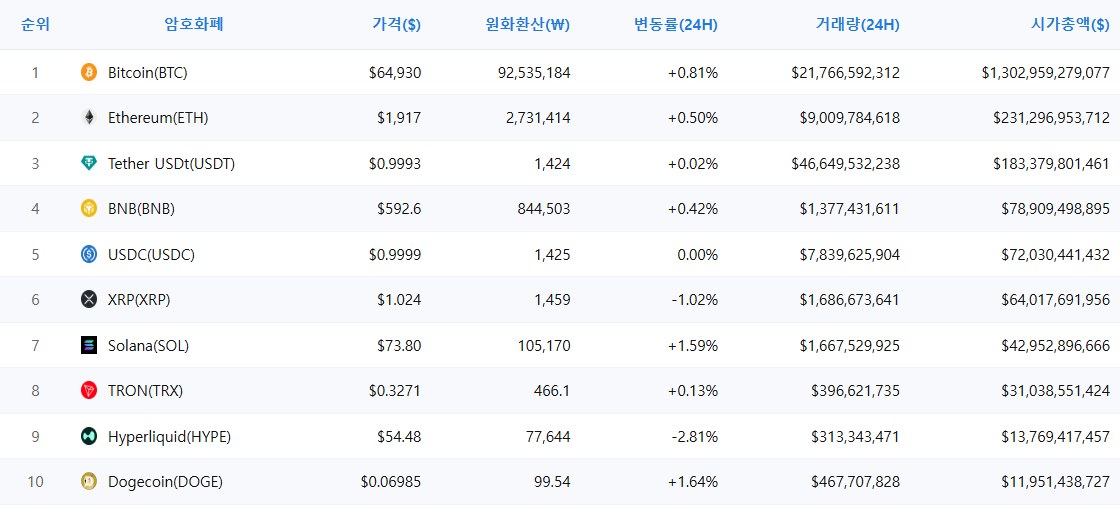Image resolution: width=1120 pixels, height=514 pixels.
Task: Click the won value 105,170
Action: coord(544,346)
